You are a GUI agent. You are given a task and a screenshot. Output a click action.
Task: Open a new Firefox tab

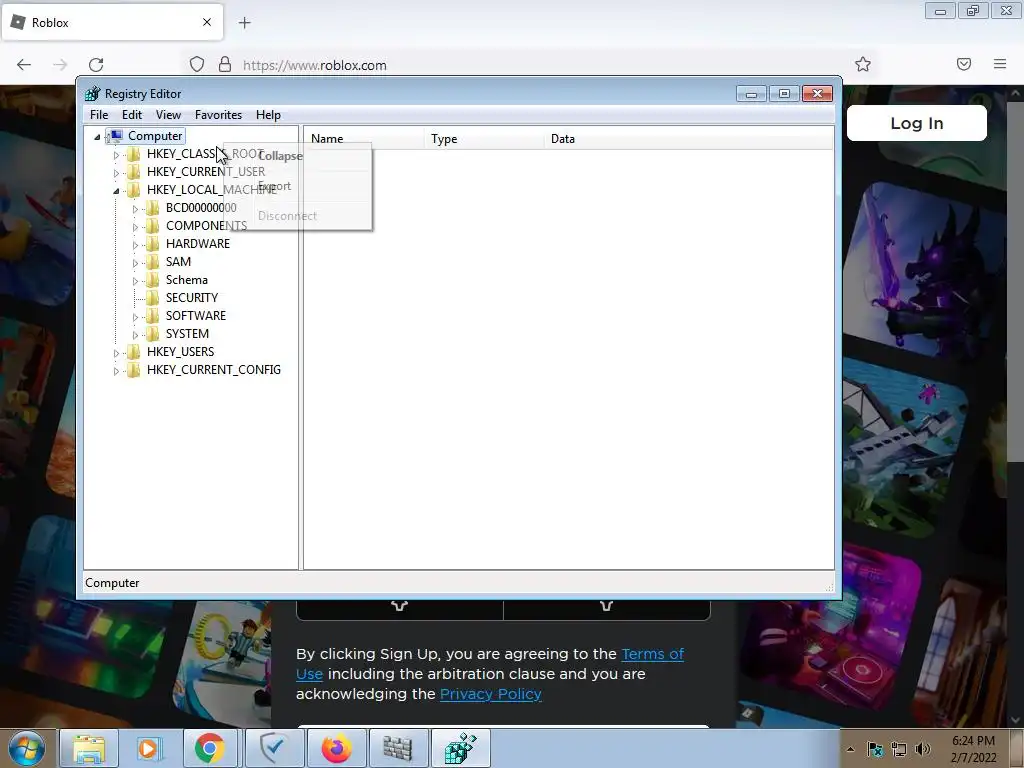point(244,23)
